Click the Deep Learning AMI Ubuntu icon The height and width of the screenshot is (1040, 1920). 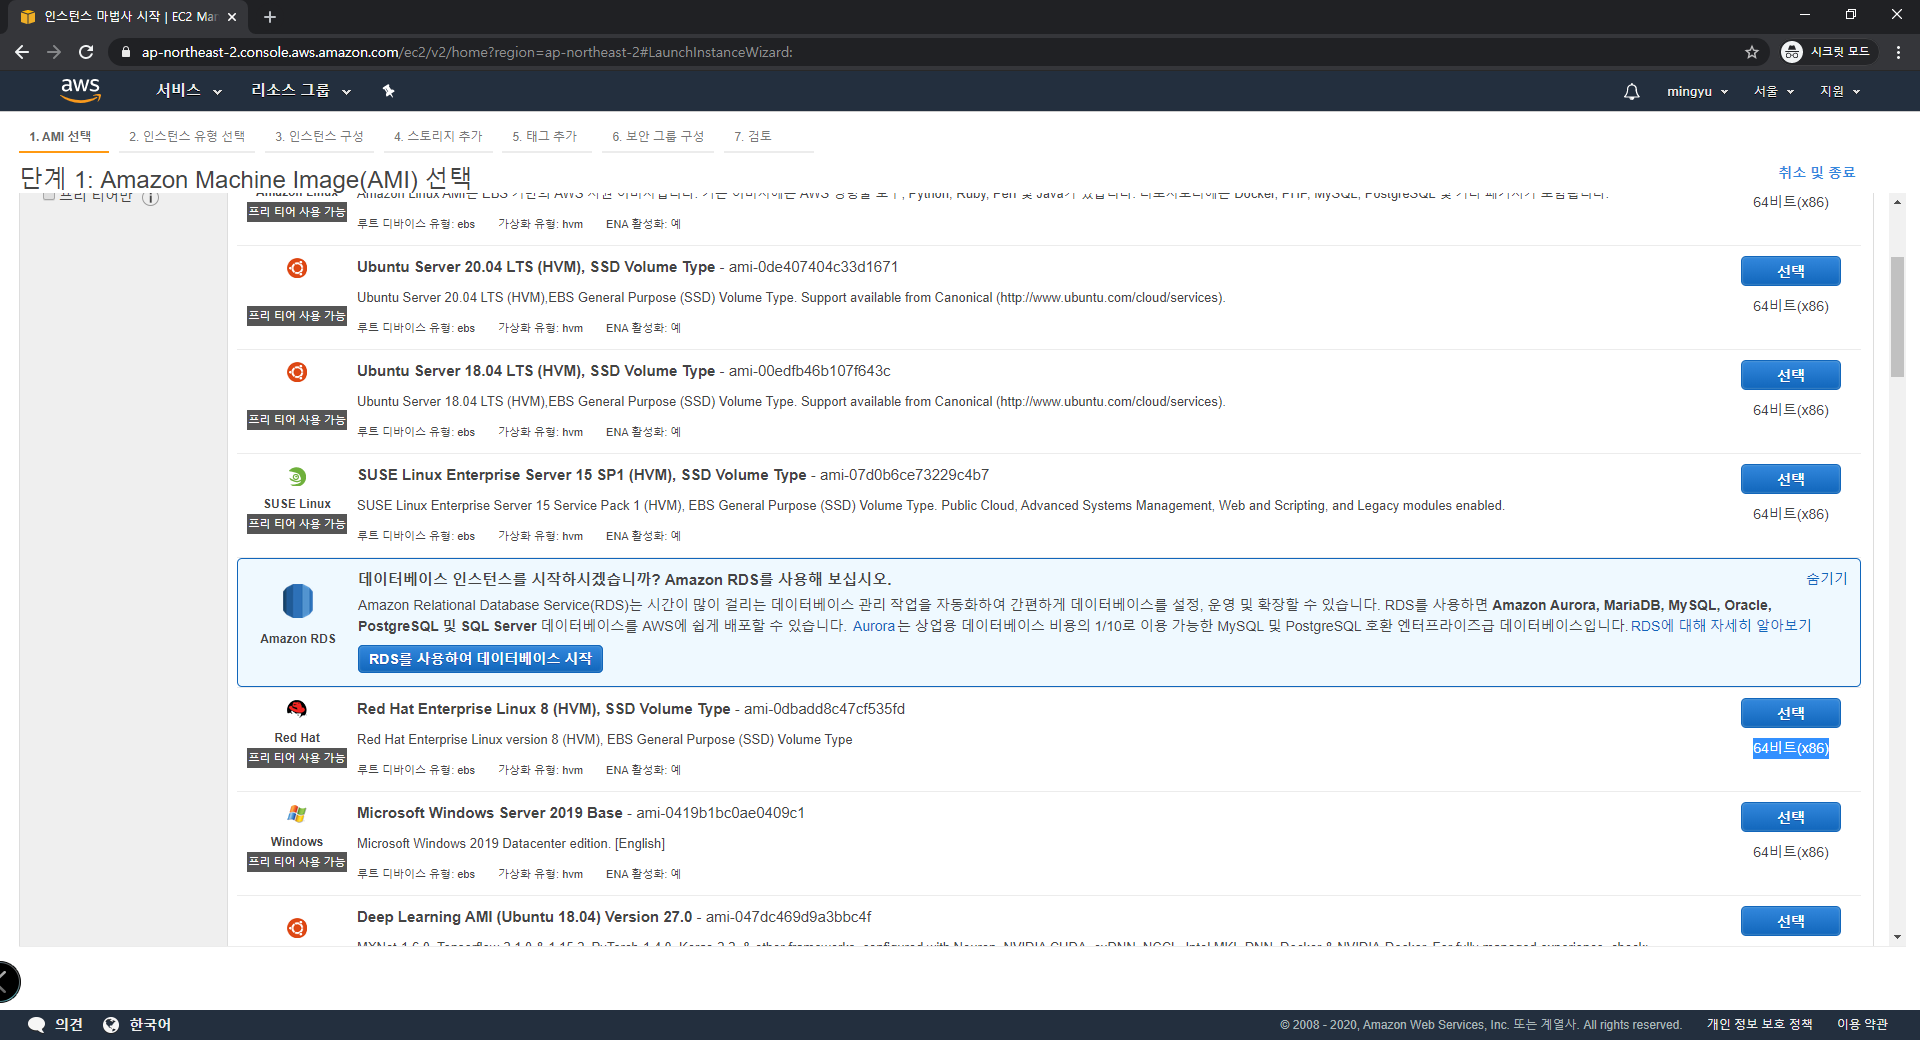click(x=297, y=928)
